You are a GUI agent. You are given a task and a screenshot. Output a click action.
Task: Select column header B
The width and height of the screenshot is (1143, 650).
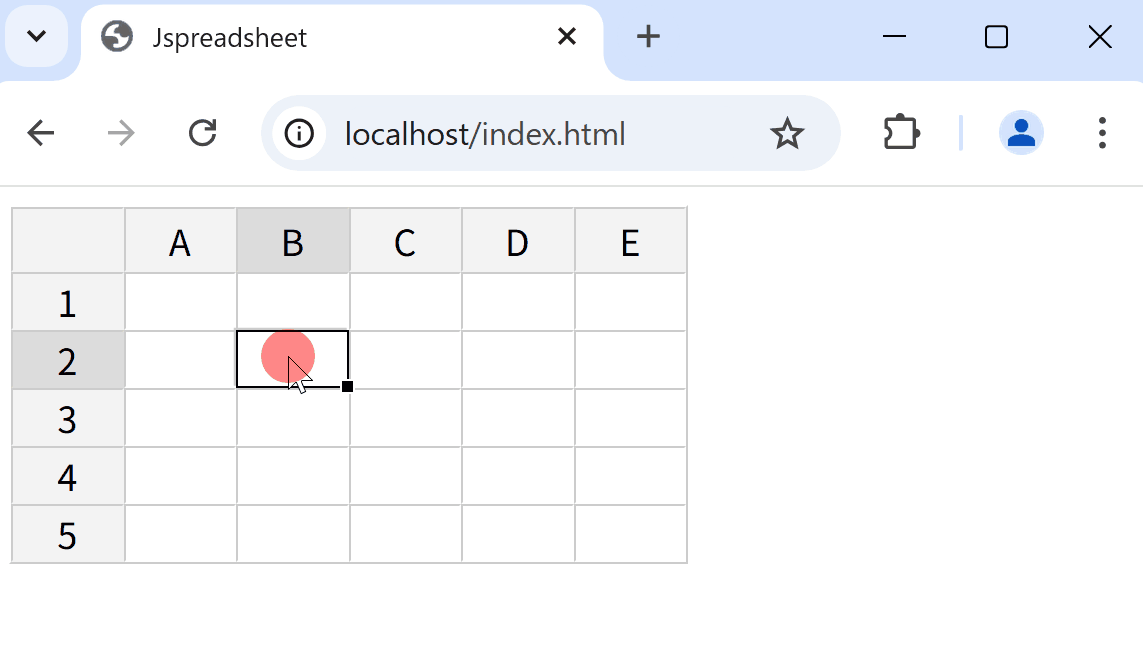click(x=292, y=240)
